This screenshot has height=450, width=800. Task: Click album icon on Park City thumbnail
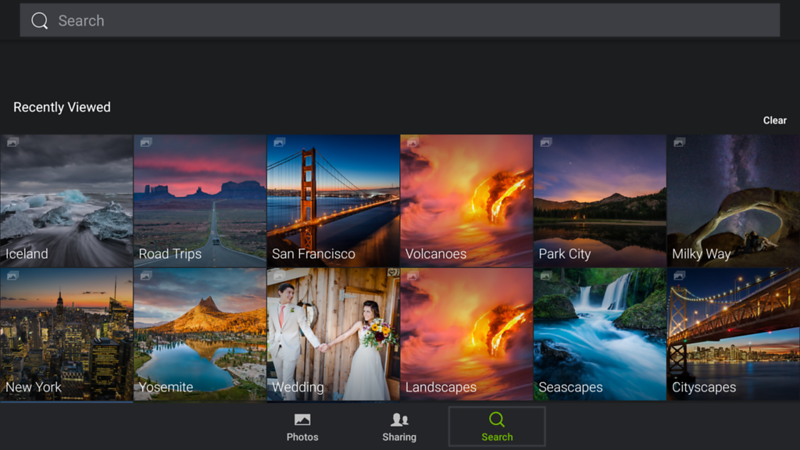pos(546,142)
